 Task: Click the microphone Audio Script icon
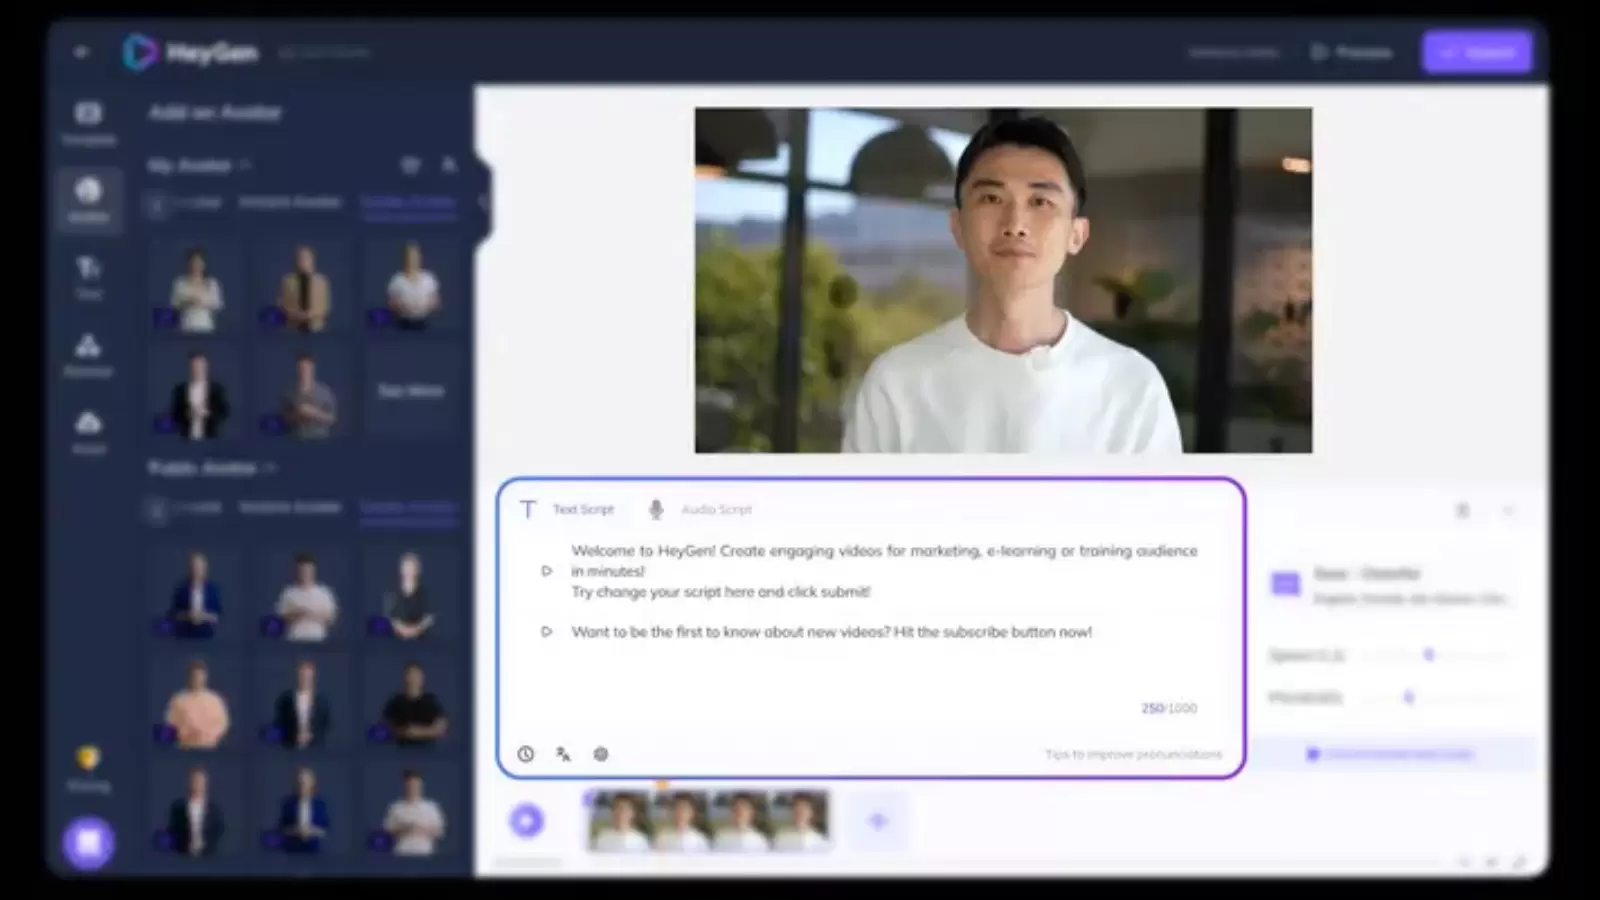[656, 510]
